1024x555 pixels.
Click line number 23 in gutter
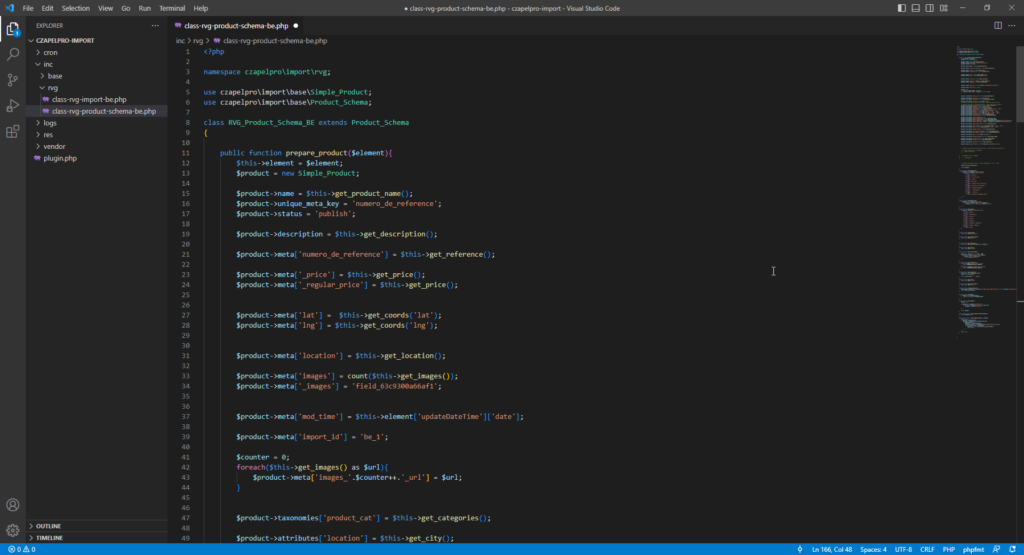pyautogui.click(x=186, y=274)
